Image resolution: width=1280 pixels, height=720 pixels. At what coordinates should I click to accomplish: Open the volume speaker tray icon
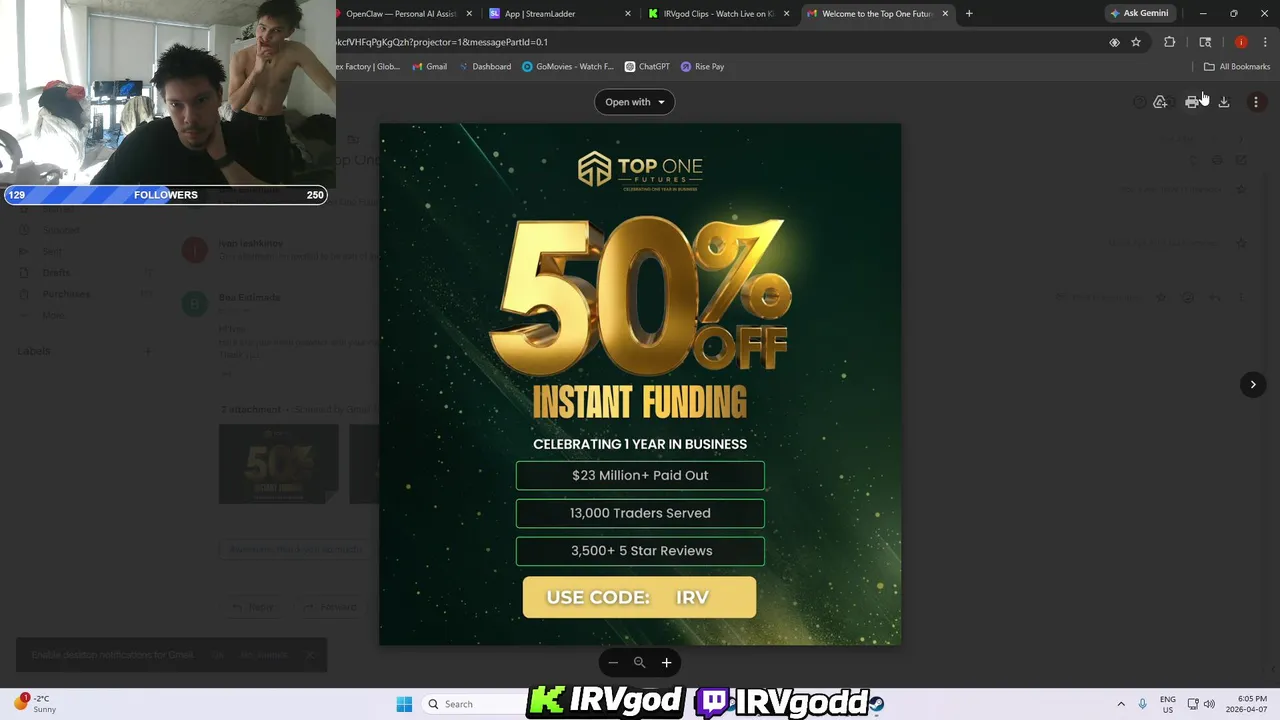(x=1209, y=704)
